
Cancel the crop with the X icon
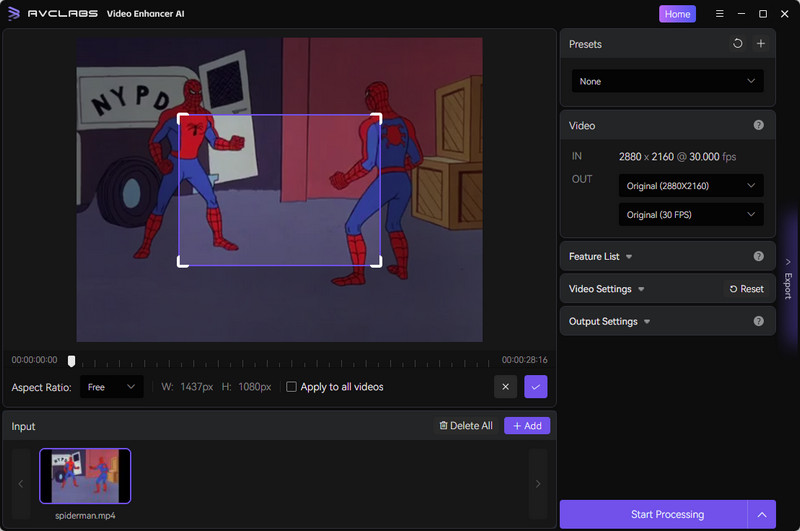(x=505, y=387)
